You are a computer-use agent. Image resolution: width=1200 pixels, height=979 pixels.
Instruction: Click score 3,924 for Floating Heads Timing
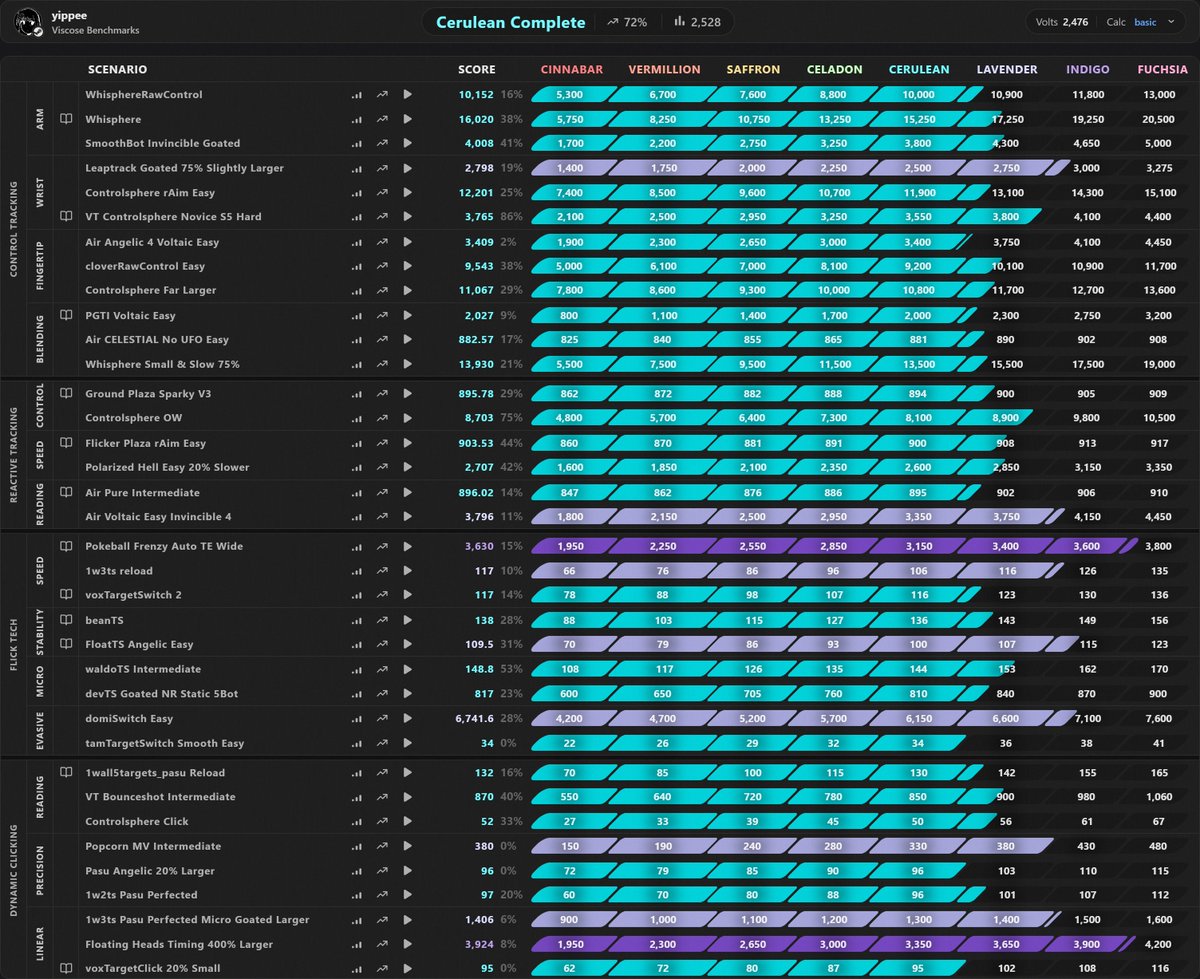(x=479, y=944)
